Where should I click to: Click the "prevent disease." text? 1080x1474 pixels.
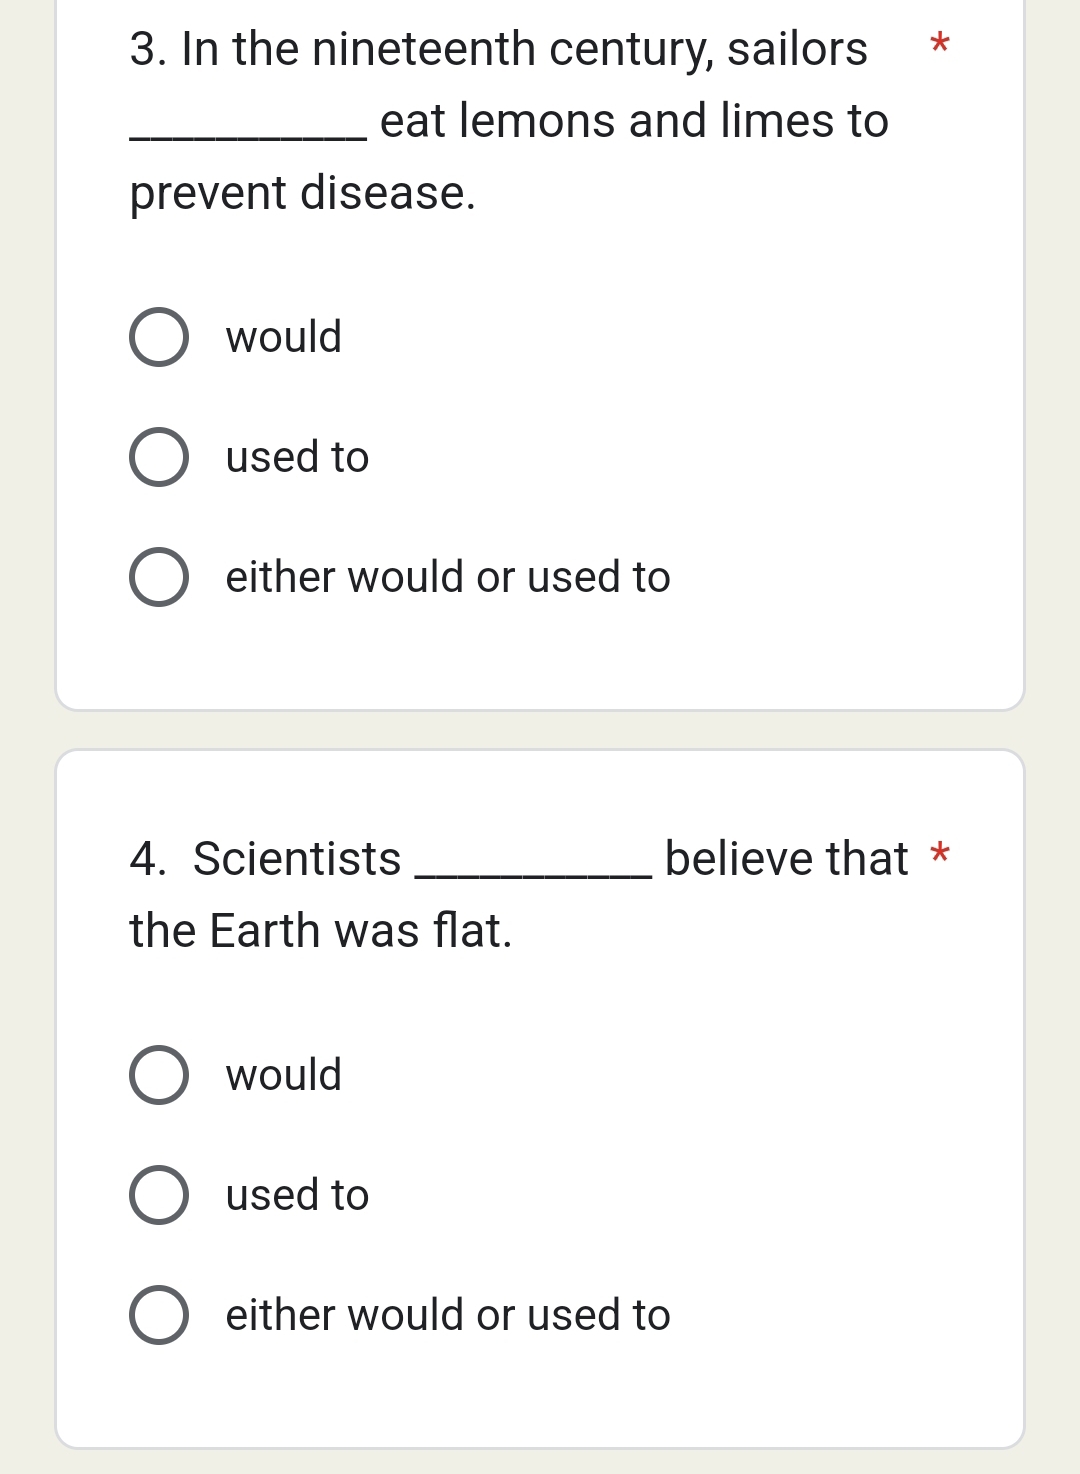click(303, 193)
